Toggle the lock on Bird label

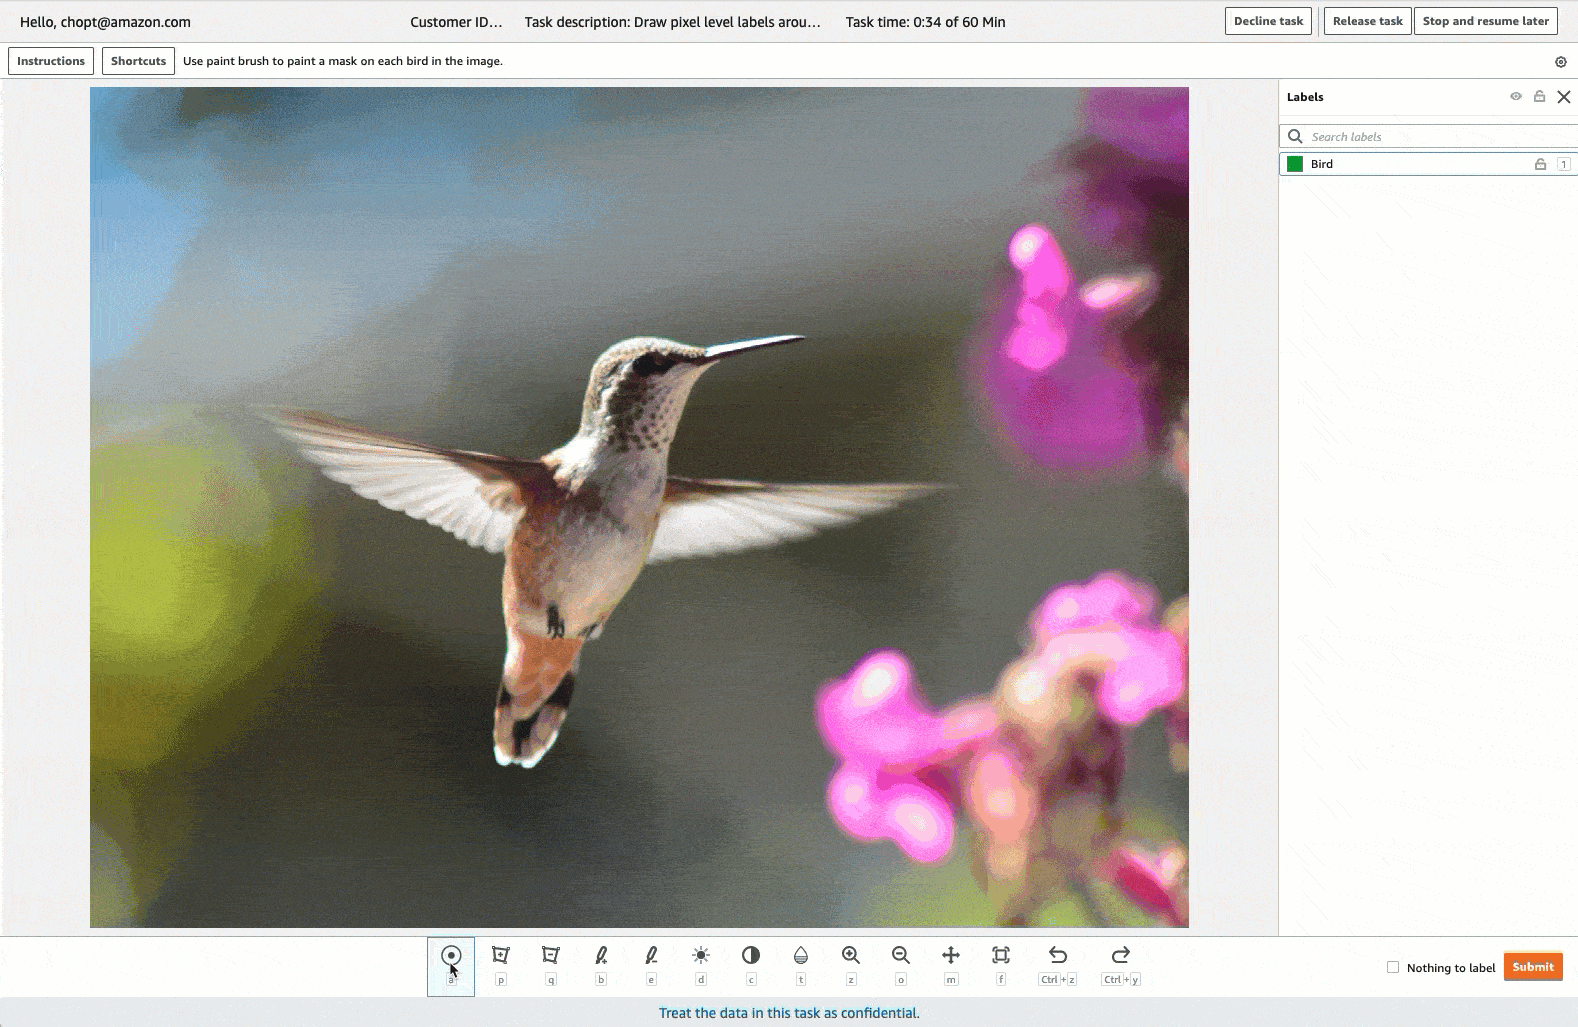(1540, 164)
